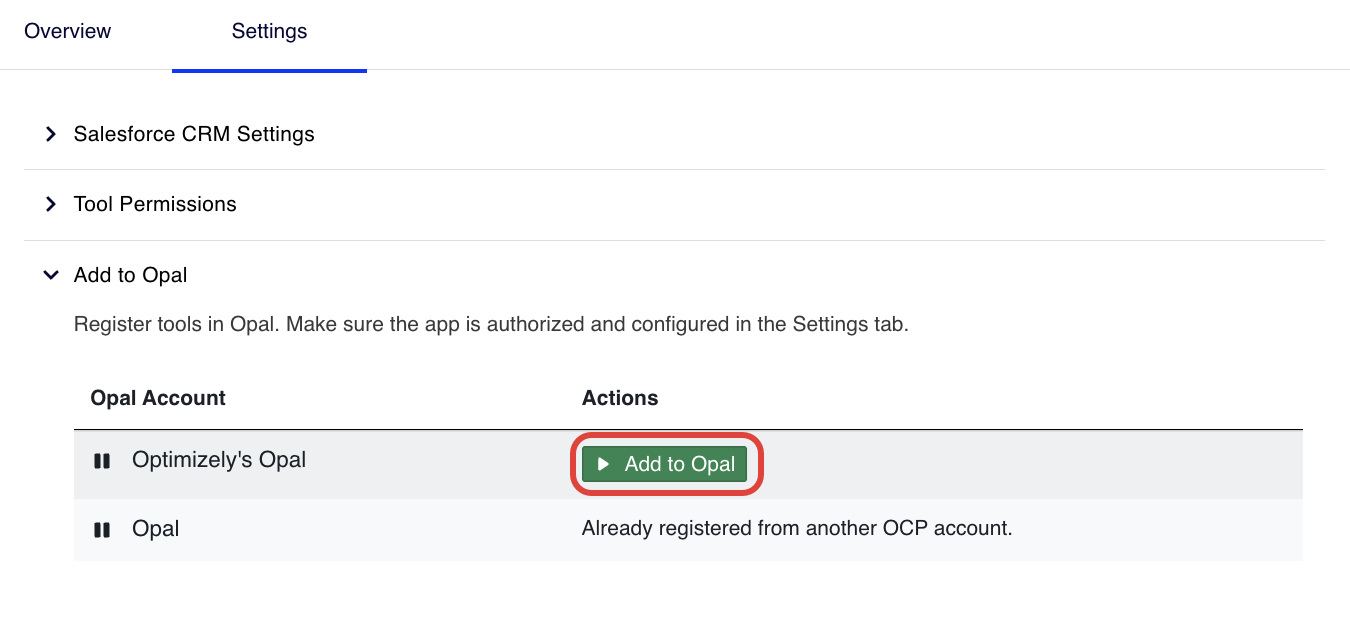Switch to the Overview tab

pyautogui.click(x=68, y=32)
